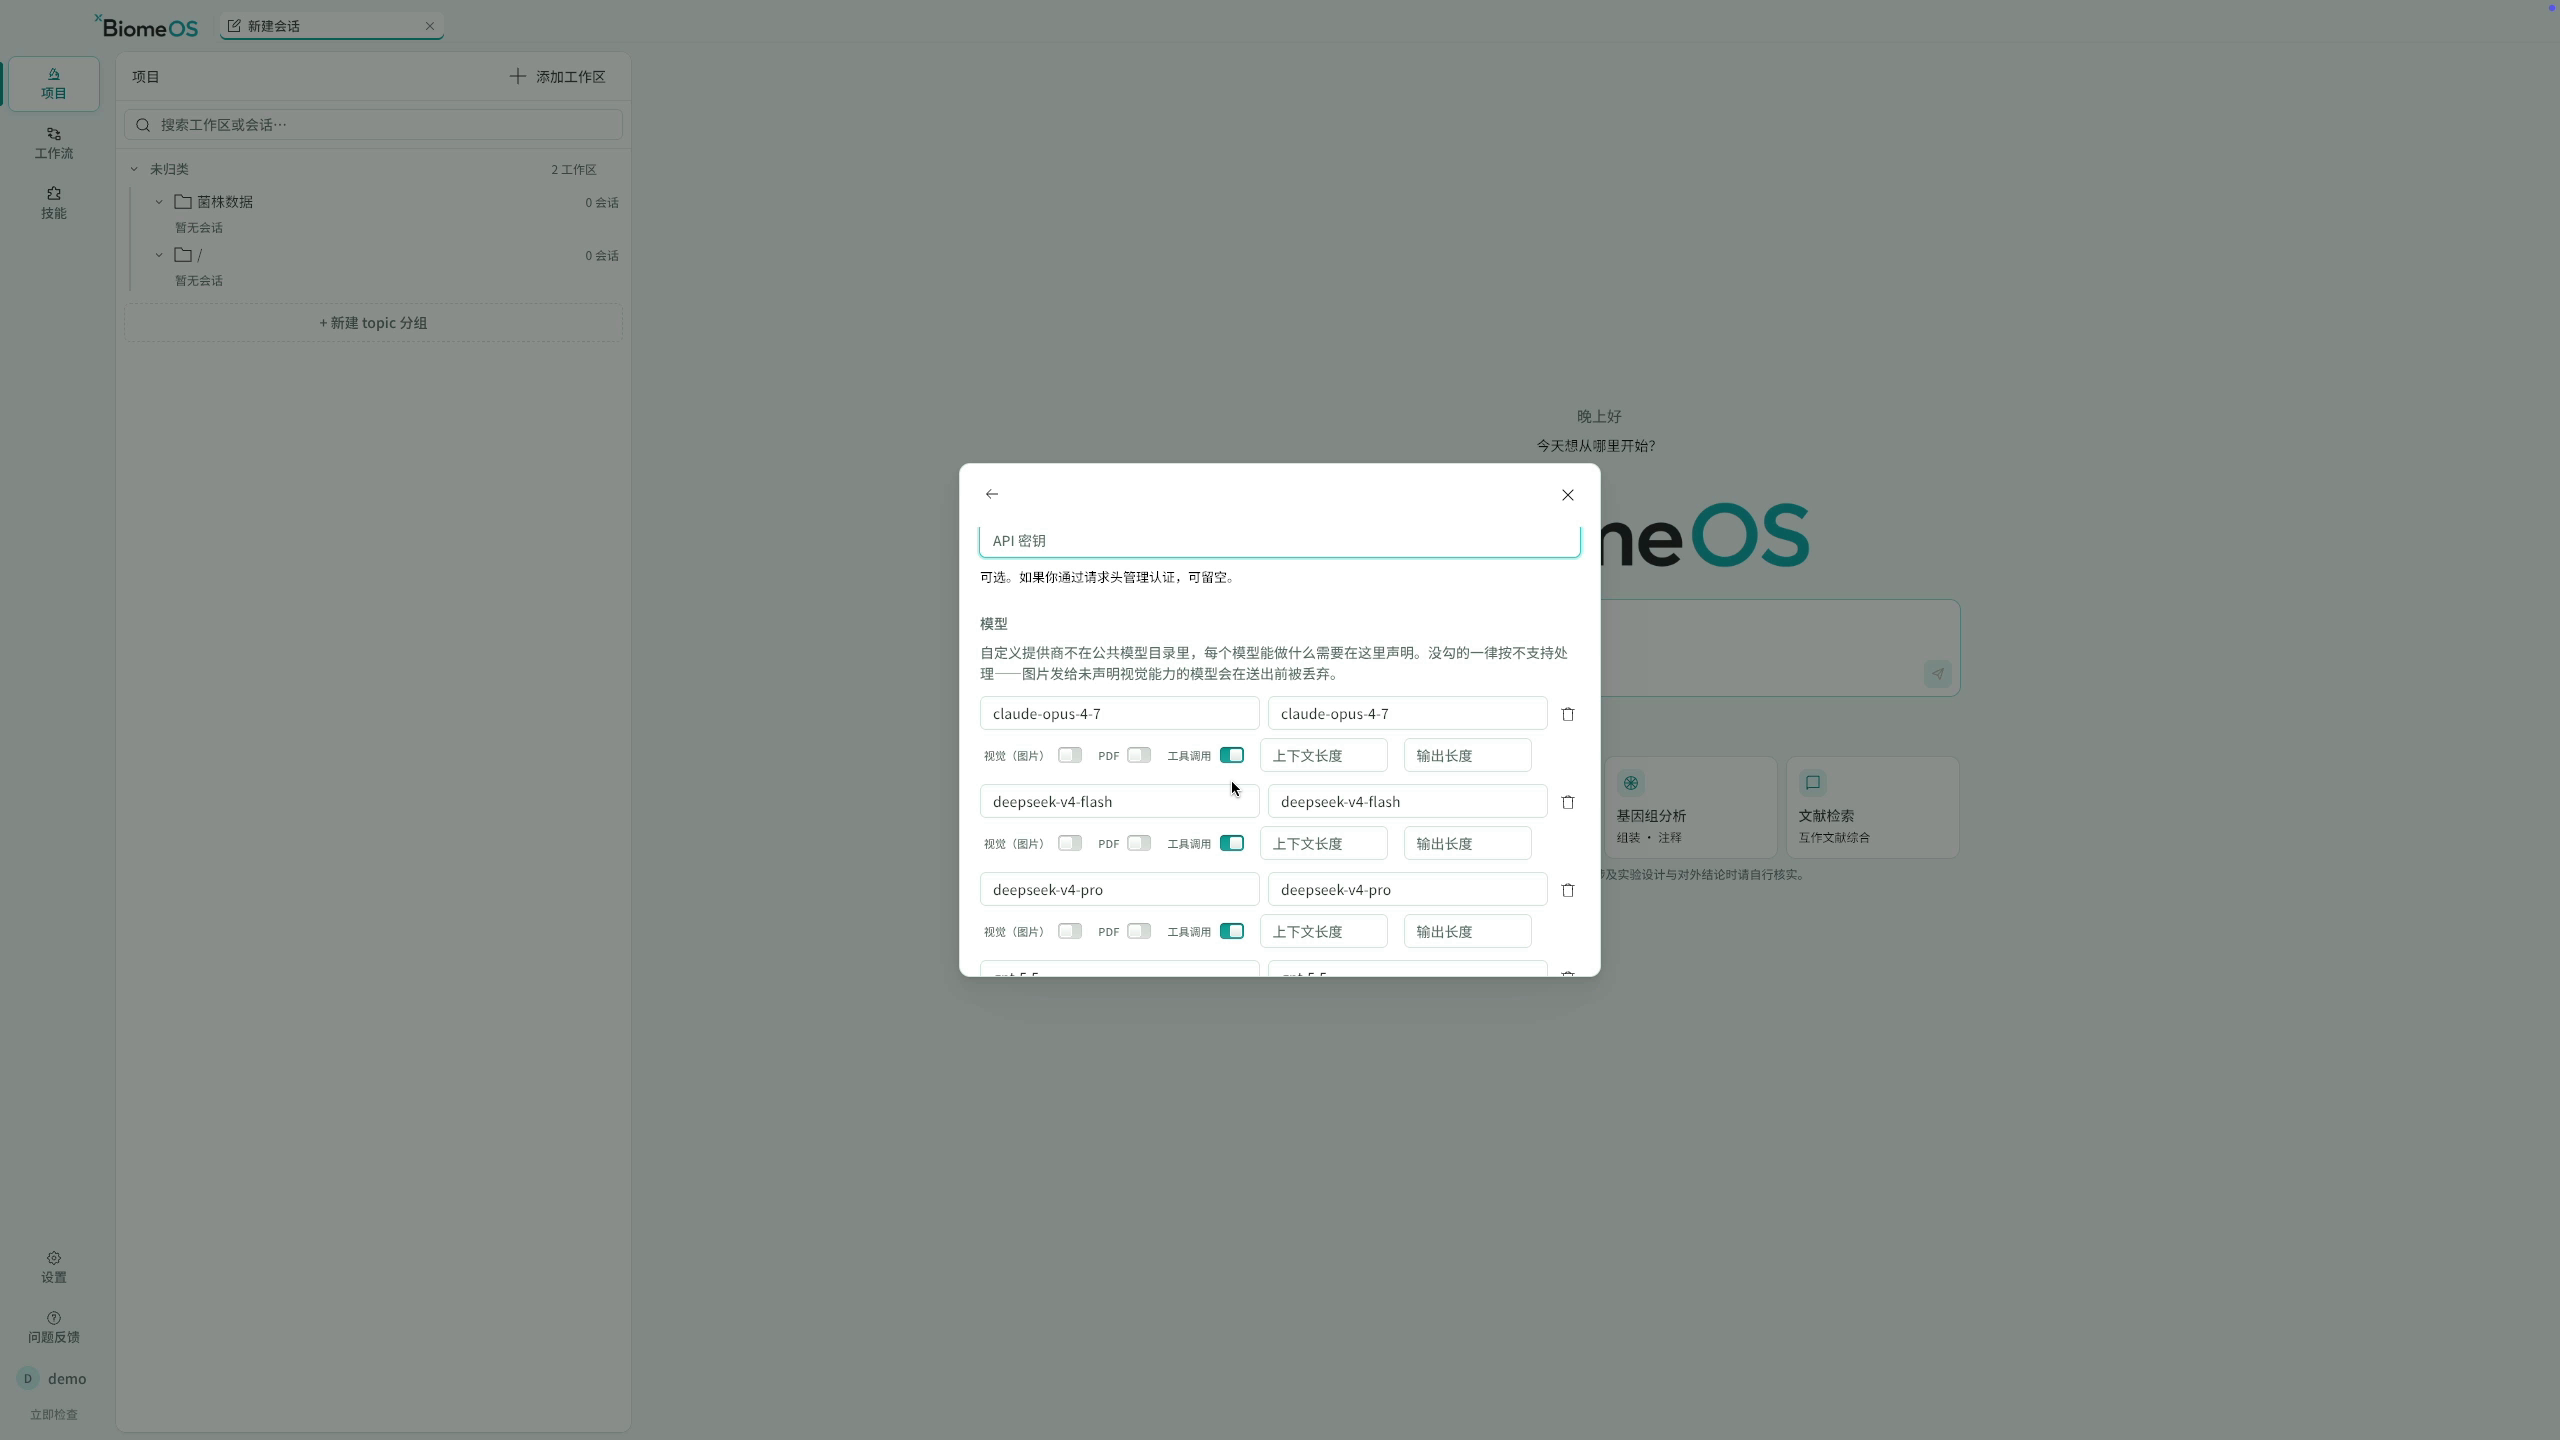Screen dimensions: 2560x1440
Task: Open the 项目 sidebar section
Action: pos(54,84)
